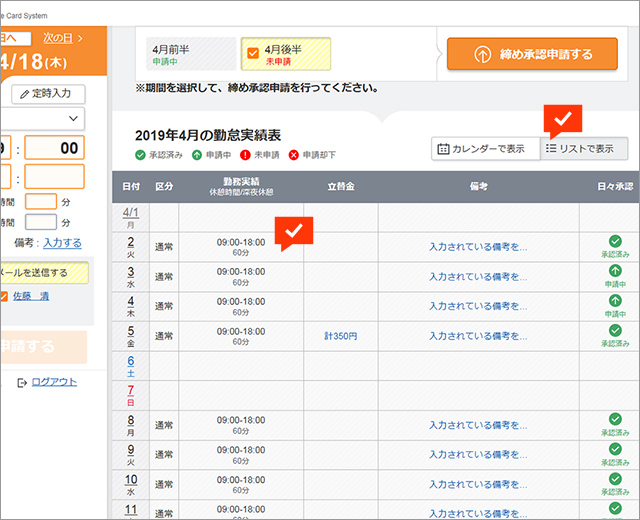Click green 申請中 arrow icon on 4/3 row
The image size is (640, 520).
(614, 270)
